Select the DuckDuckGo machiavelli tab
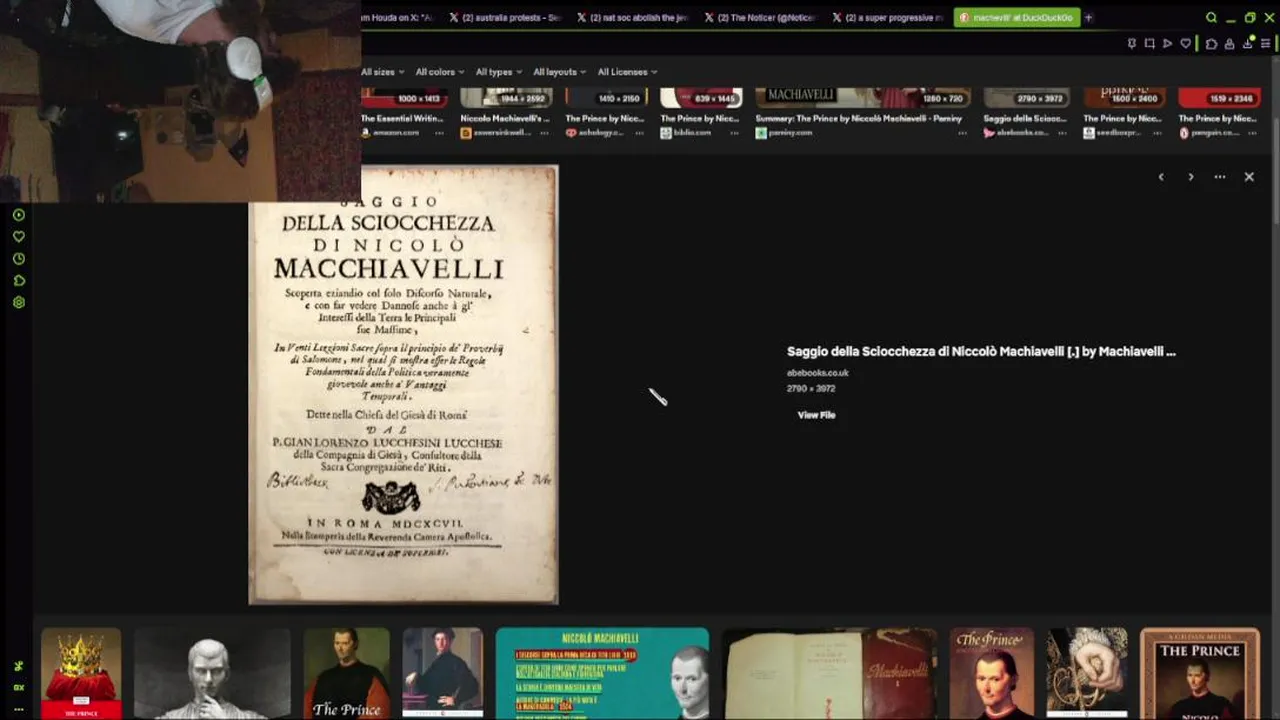This screenshot has height=720, width=1280. (1015, 17)
